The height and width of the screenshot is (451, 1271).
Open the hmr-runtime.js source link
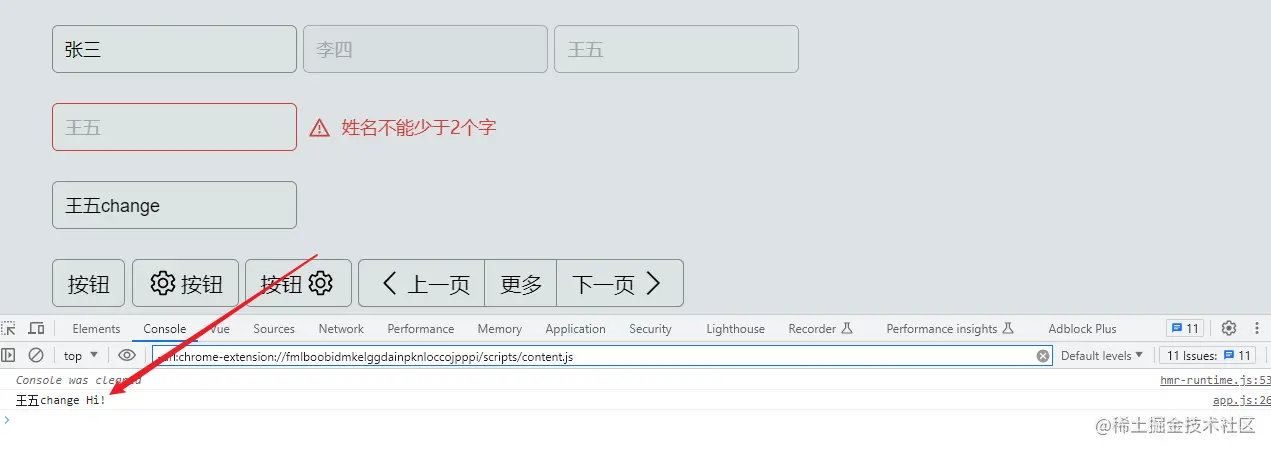(x=1215, y=380)
